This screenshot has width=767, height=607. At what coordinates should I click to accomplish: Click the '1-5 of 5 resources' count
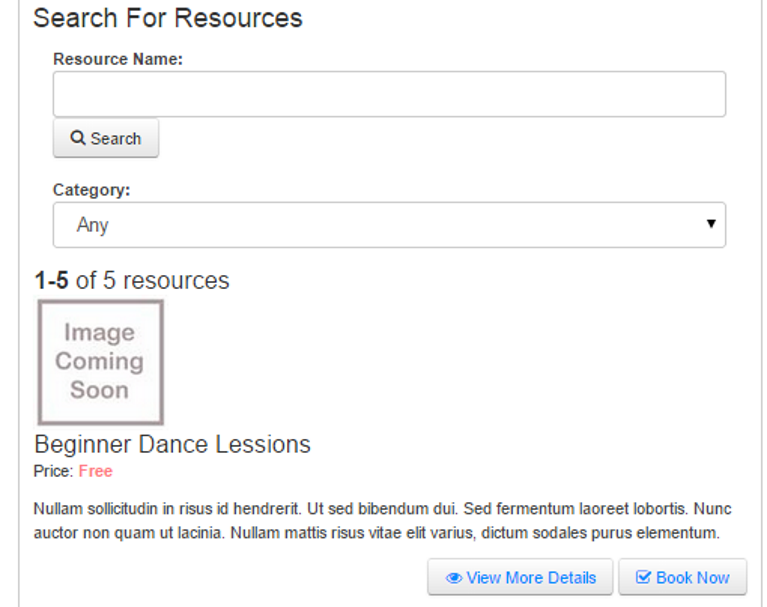coord(132,281)
